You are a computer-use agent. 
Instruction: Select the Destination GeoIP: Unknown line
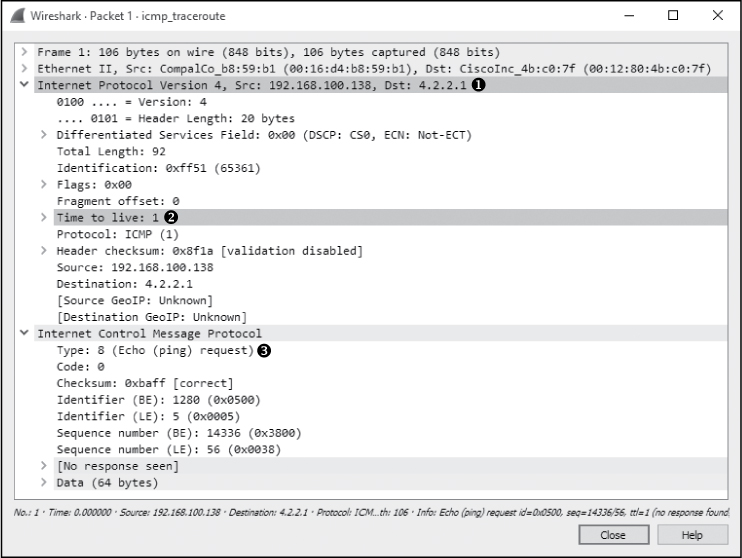click(x=390, y=317)
